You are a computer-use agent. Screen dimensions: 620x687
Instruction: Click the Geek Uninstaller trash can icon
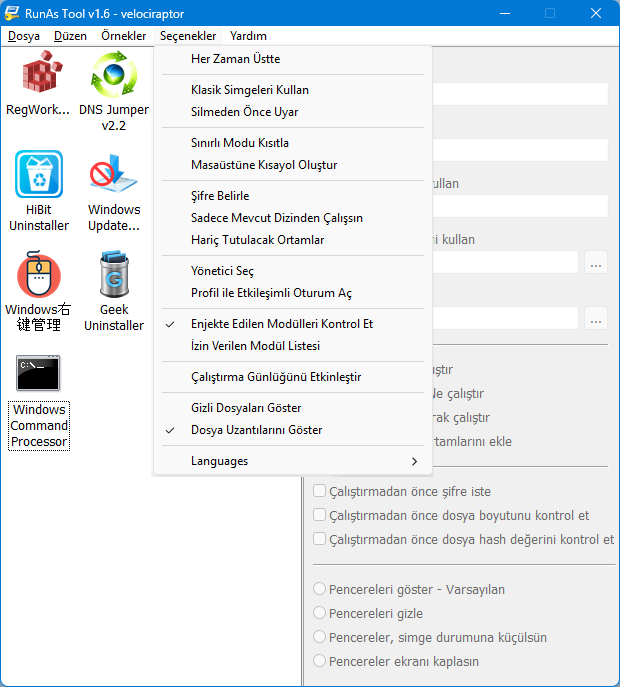click(114, 274)
